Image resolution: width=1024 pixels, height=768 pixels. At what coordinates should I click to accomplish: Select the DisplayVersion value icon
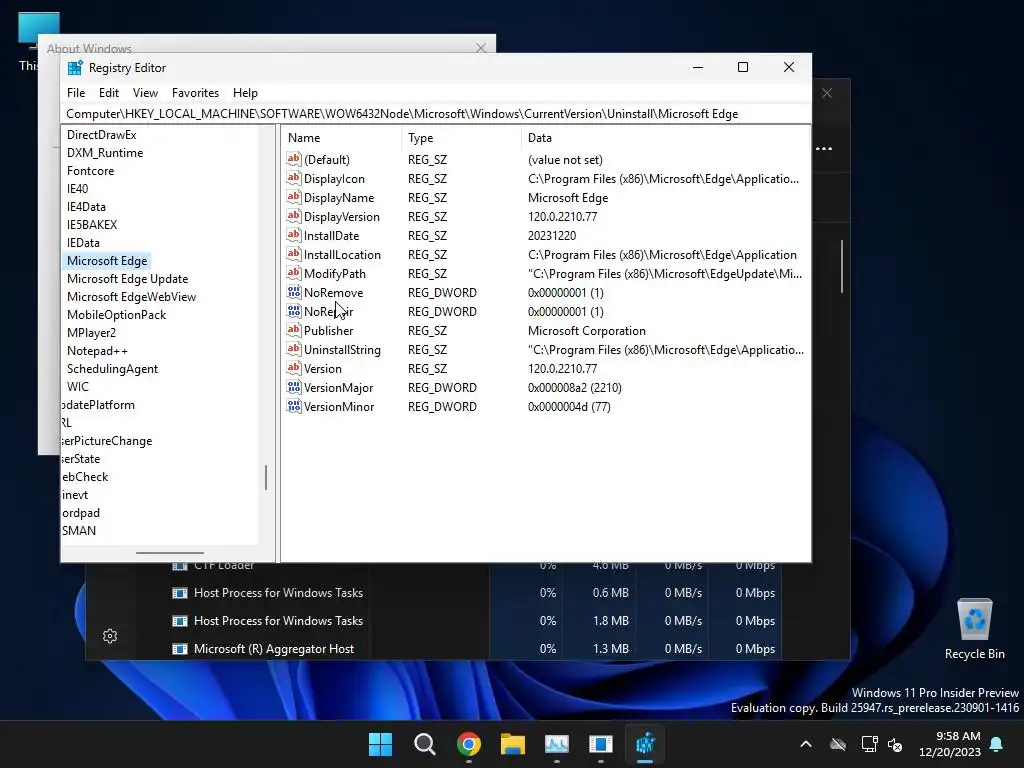pyautogui.click(x=294, y=216)
